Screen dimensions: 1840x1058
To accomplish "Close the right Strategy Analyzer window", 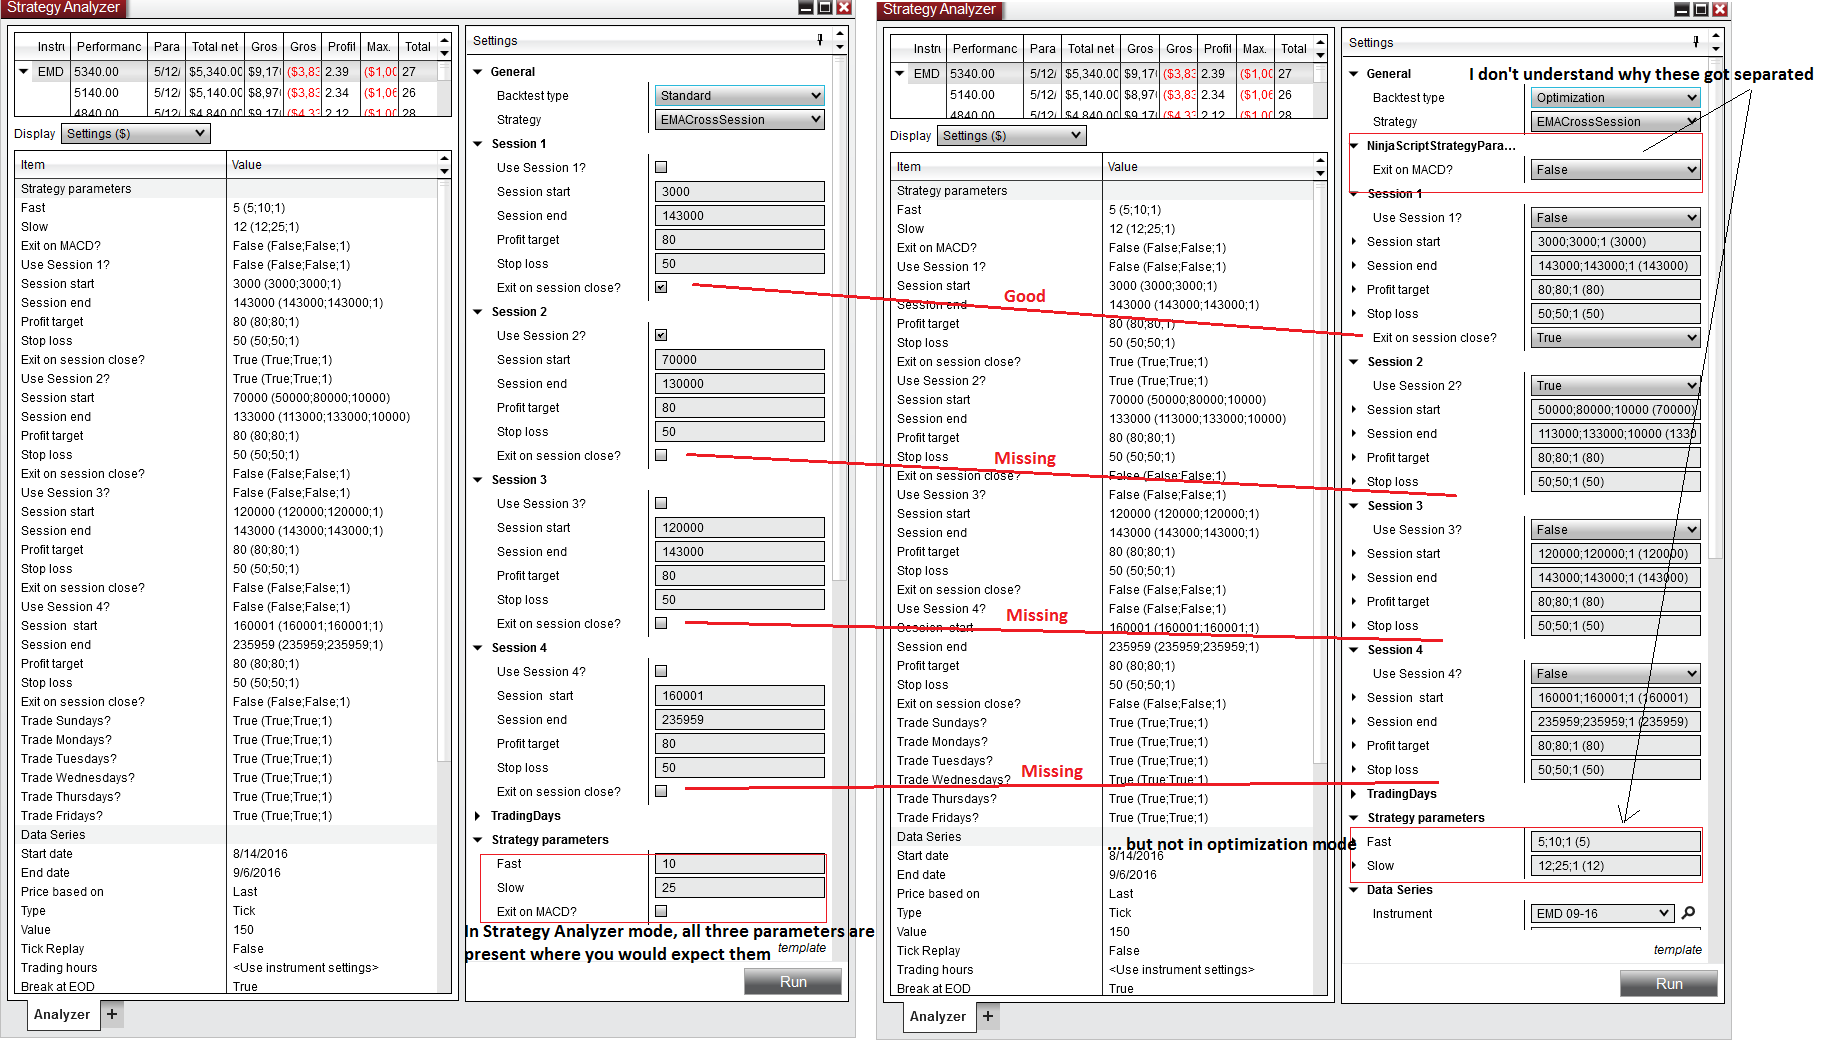I will point(1720,9).
